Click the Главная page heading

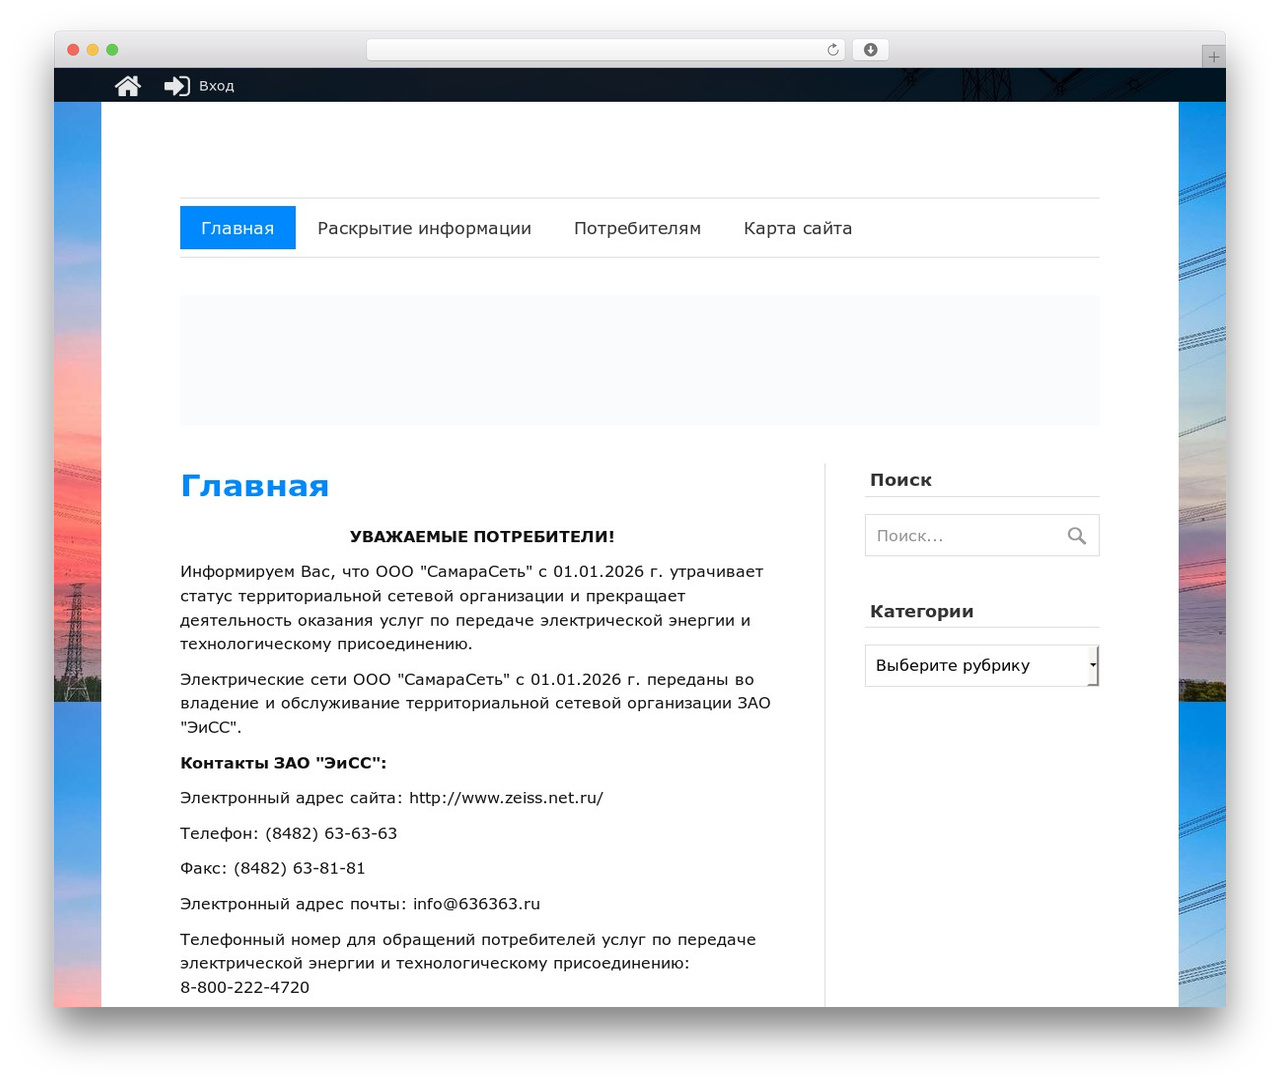[x=255, y=486]
